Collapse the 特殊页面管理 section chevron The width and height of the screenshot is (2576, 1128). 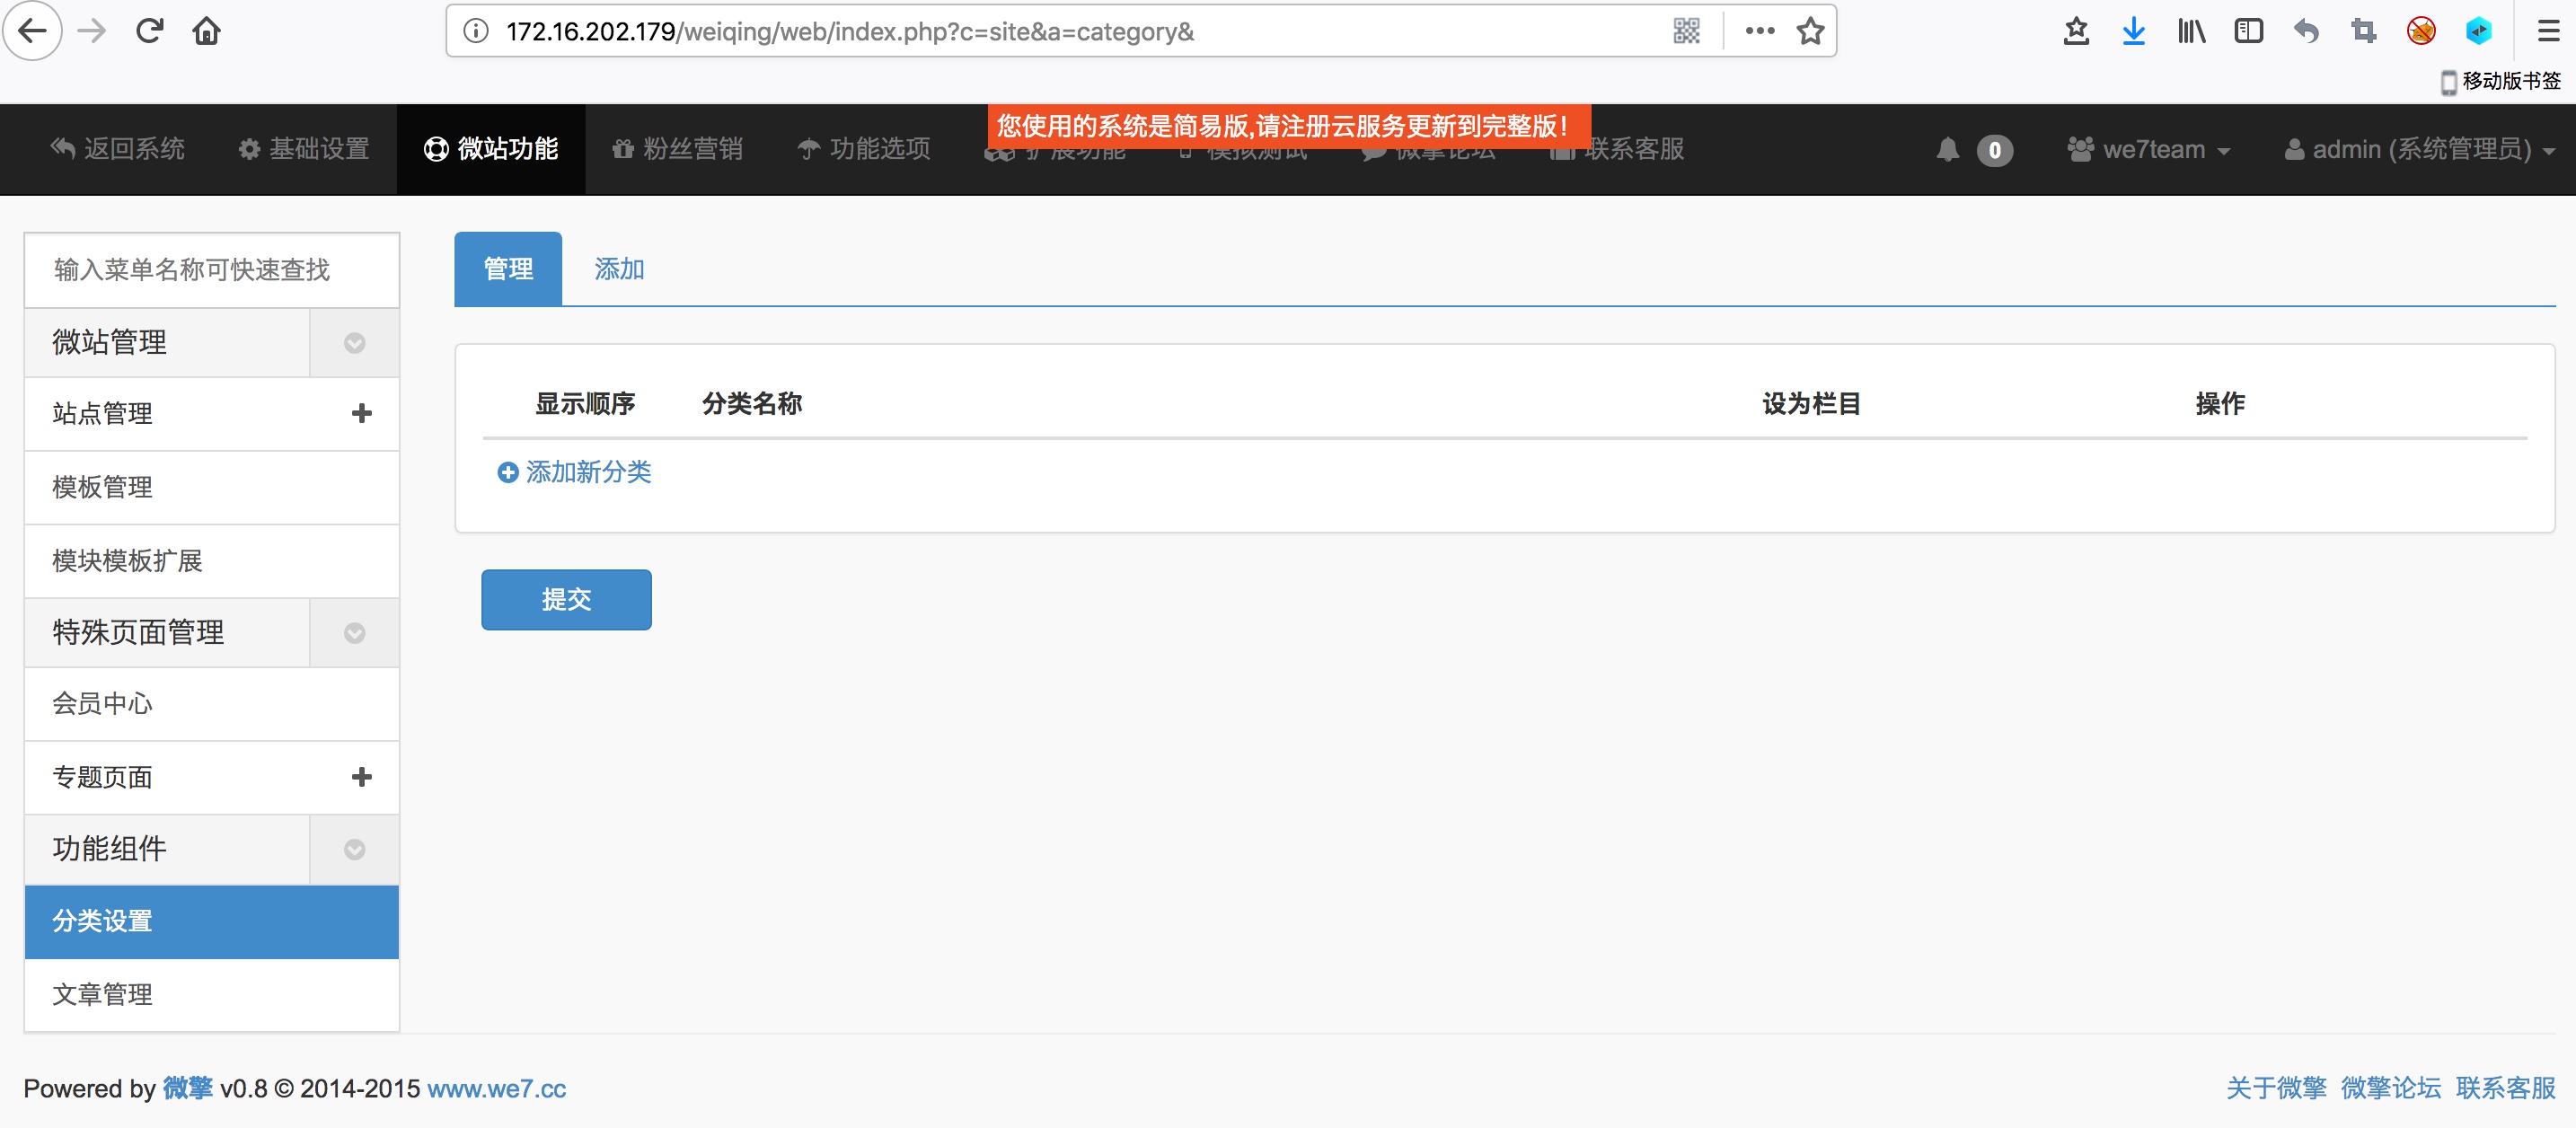tap(354, 633)
